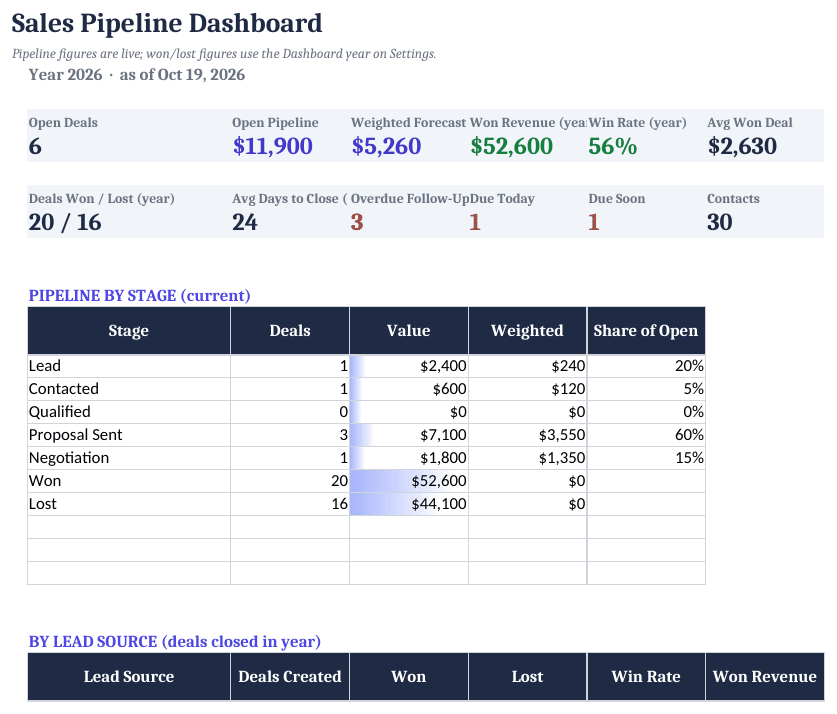
Task: Click the Proposal Sent value cell $7,100
Action: click(x=409, y=435)
